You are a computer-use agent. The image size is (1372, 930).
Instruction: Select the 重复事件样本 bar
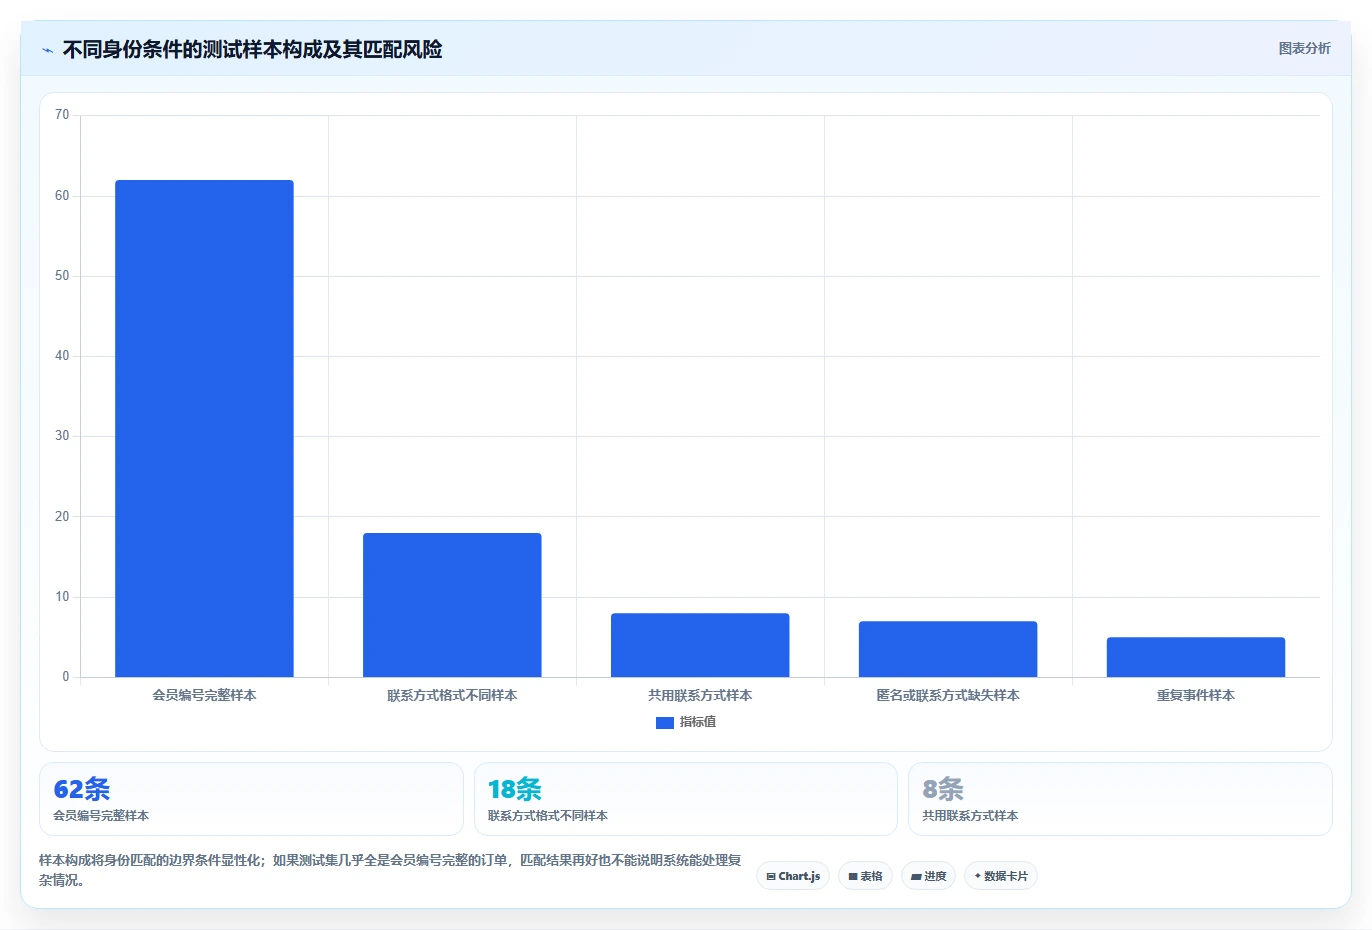coord(1196,657)
